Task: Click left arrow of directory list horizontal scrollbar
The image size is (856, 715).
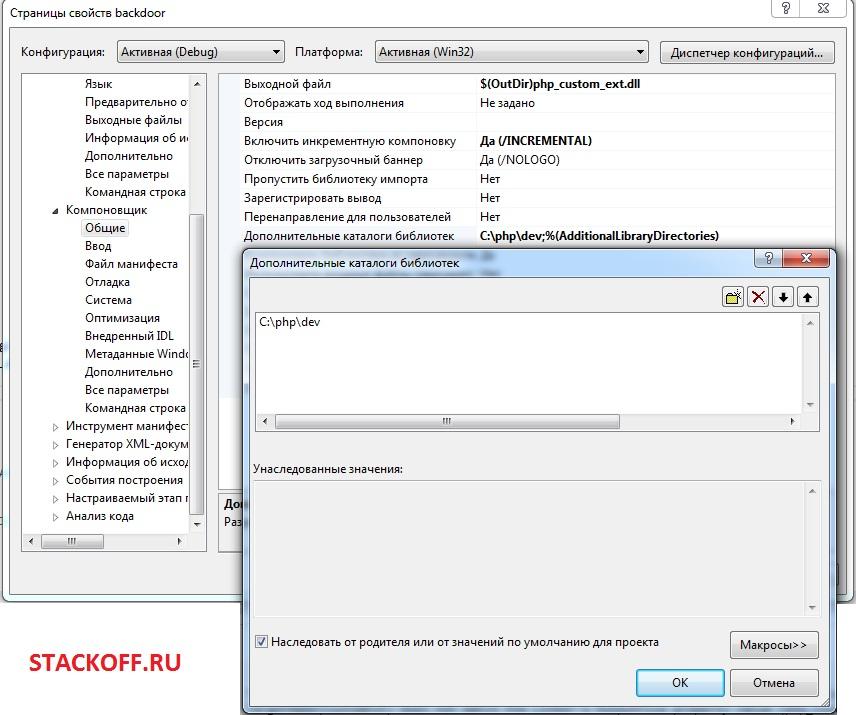Action: click(x=265, y=421)
